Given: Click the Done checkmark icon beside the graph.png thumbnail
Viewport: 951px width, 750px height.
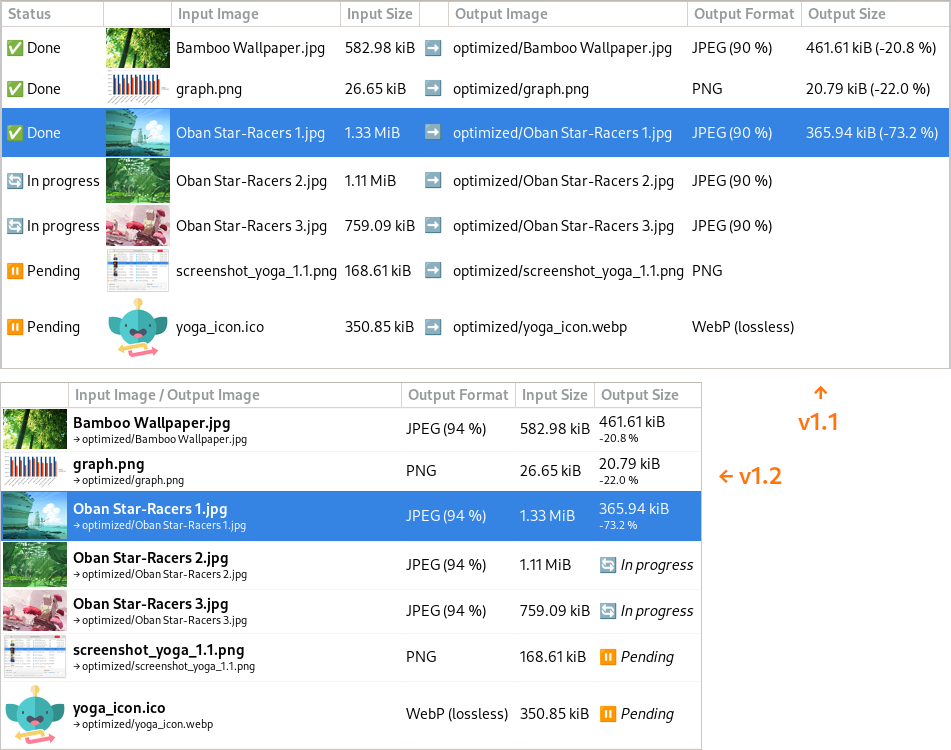Looking at the screenshot, I should (x=15, y=89).
